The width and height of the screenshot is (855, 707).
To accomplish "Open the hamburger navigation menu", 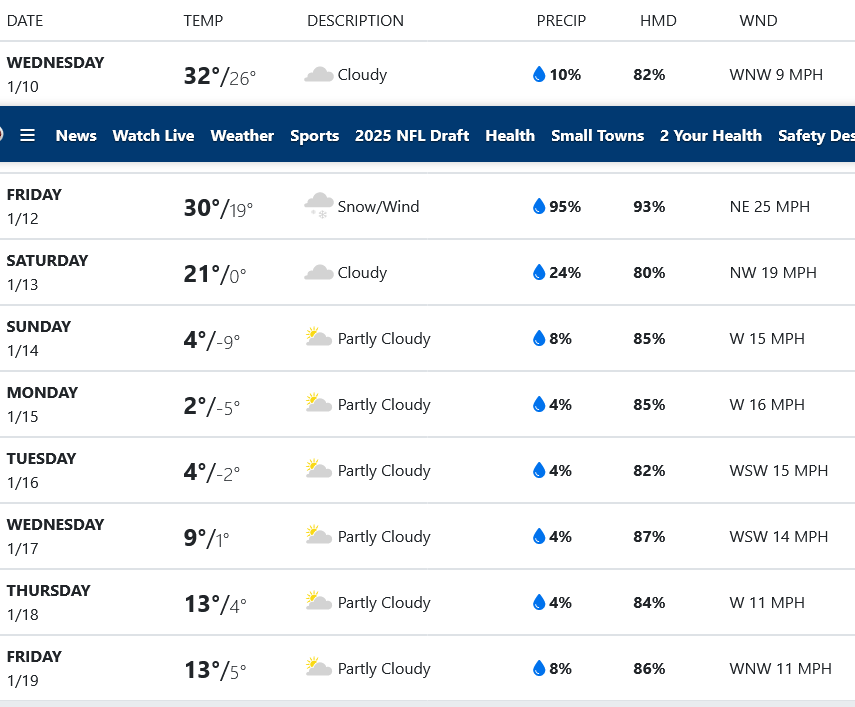I will pos(27,135).
